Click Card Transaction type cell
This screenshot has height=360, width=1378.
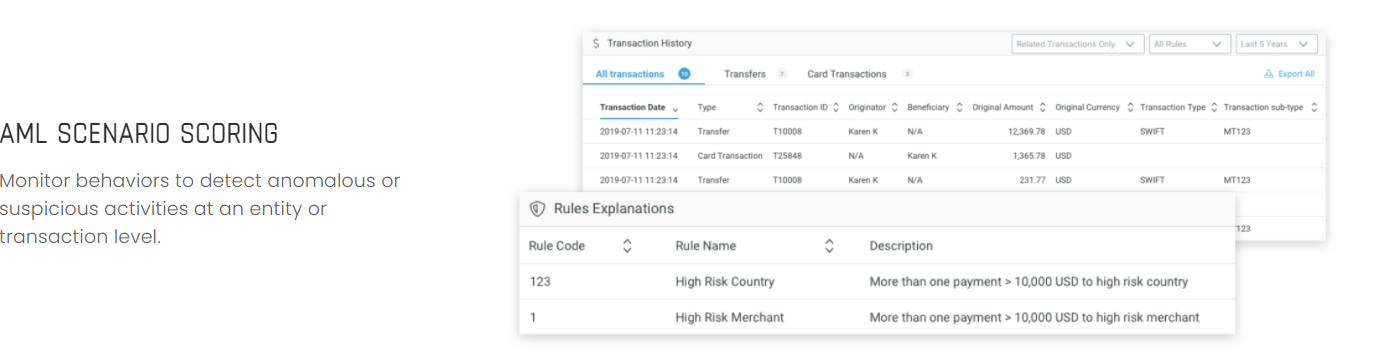pyautogui.click(x=730, y=156)
